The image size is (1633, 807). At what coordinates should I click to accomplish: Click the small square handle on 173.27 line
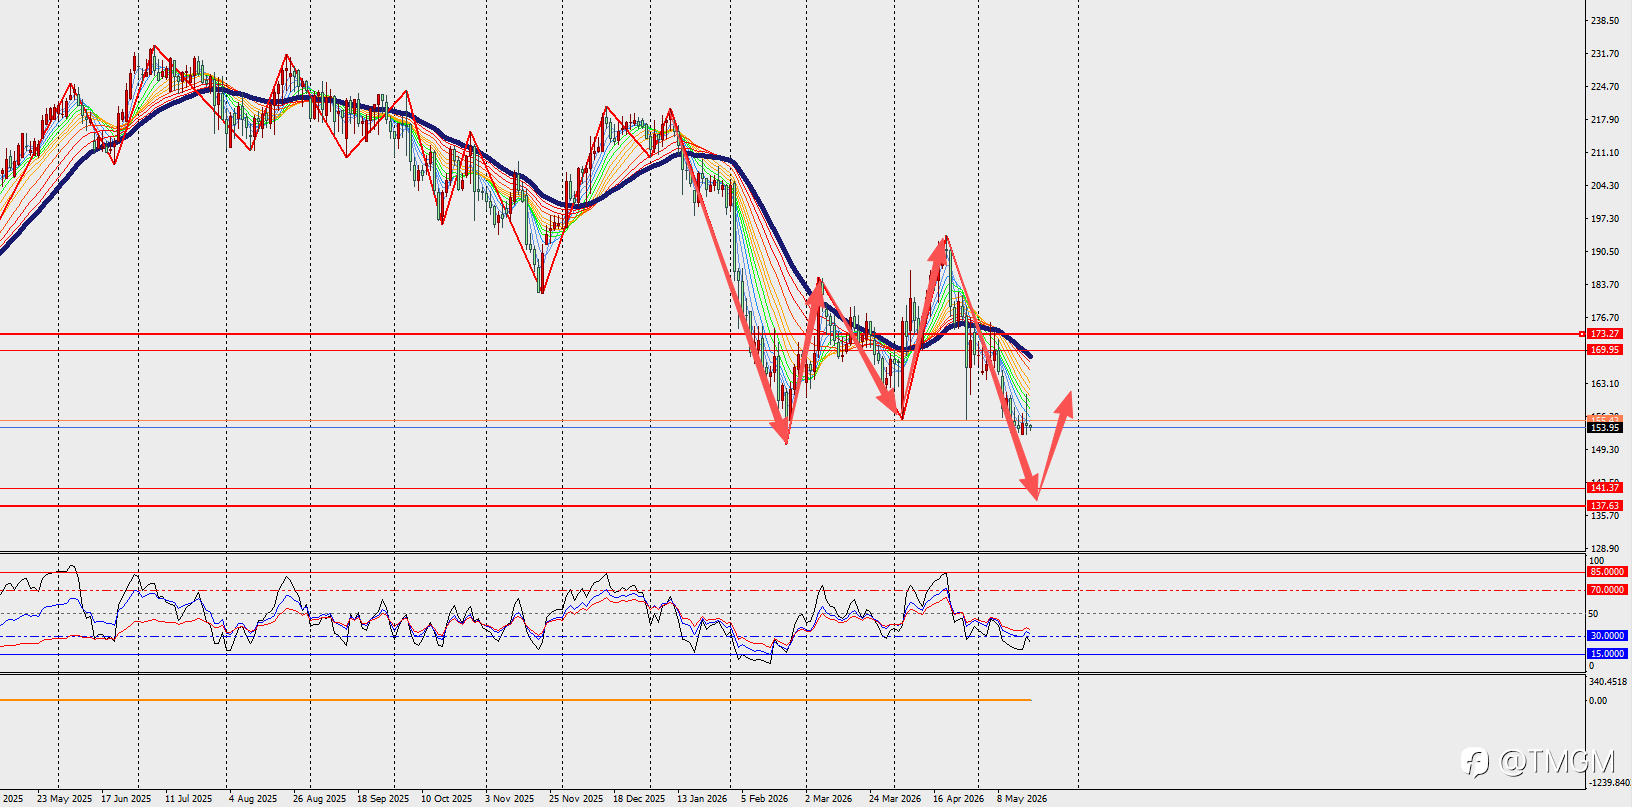pyautogui.click(x=1582, y=334)
